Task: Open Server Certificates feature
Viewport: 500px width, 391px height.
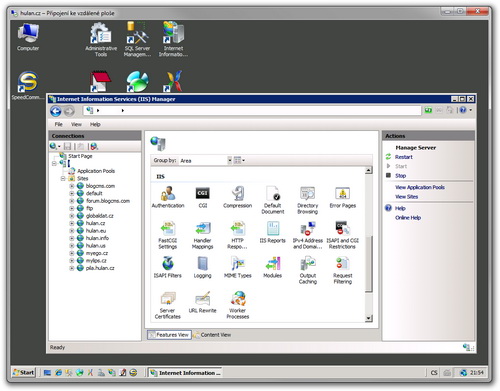Action: tap(168, 305)
